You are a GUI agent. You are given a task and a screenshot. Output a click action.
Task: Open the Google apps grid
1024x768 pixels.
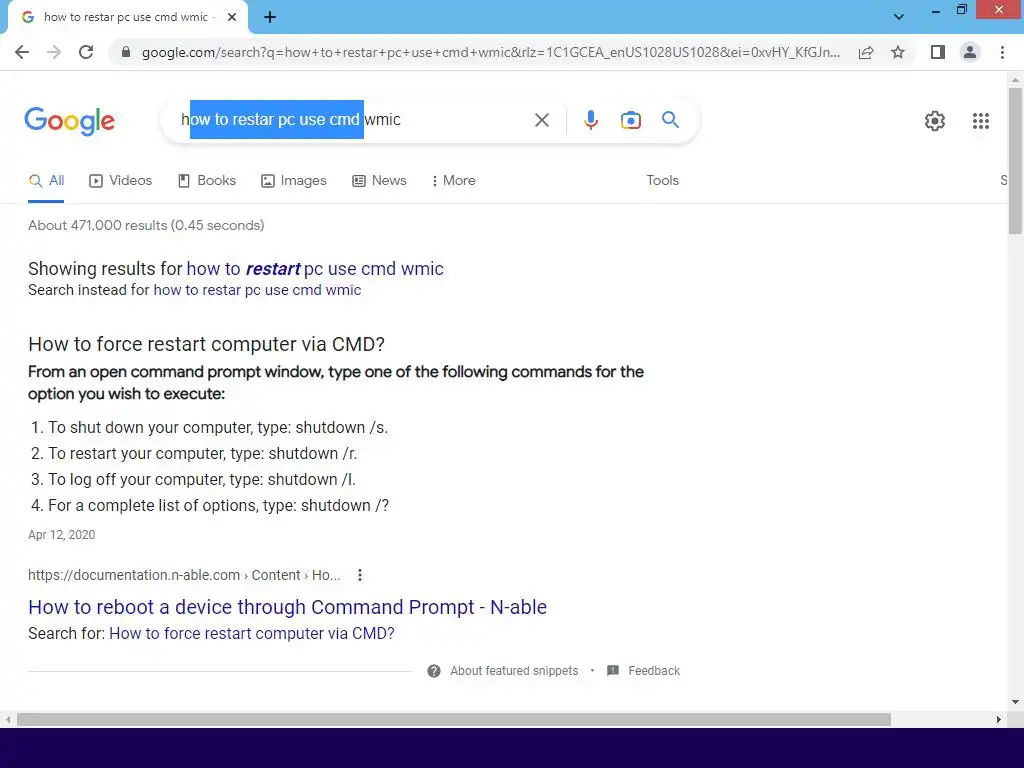point(980,121)
